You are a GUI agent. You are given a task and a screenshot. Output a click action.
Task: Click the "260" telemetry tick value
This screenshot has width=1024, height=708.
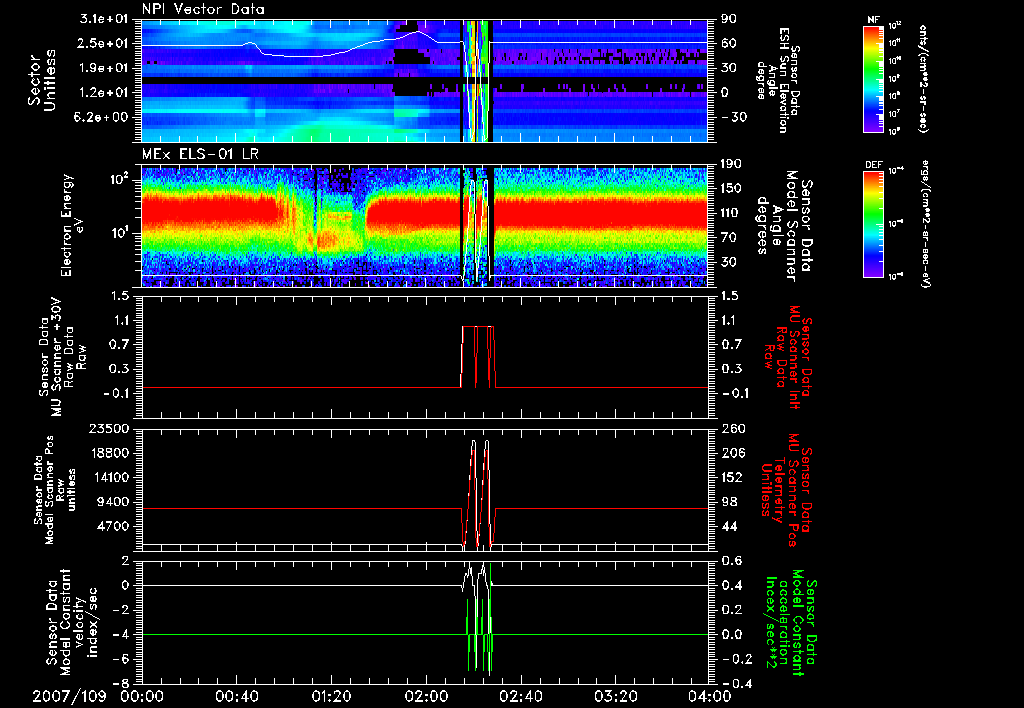pyautogui.click(x=733, y=429)
